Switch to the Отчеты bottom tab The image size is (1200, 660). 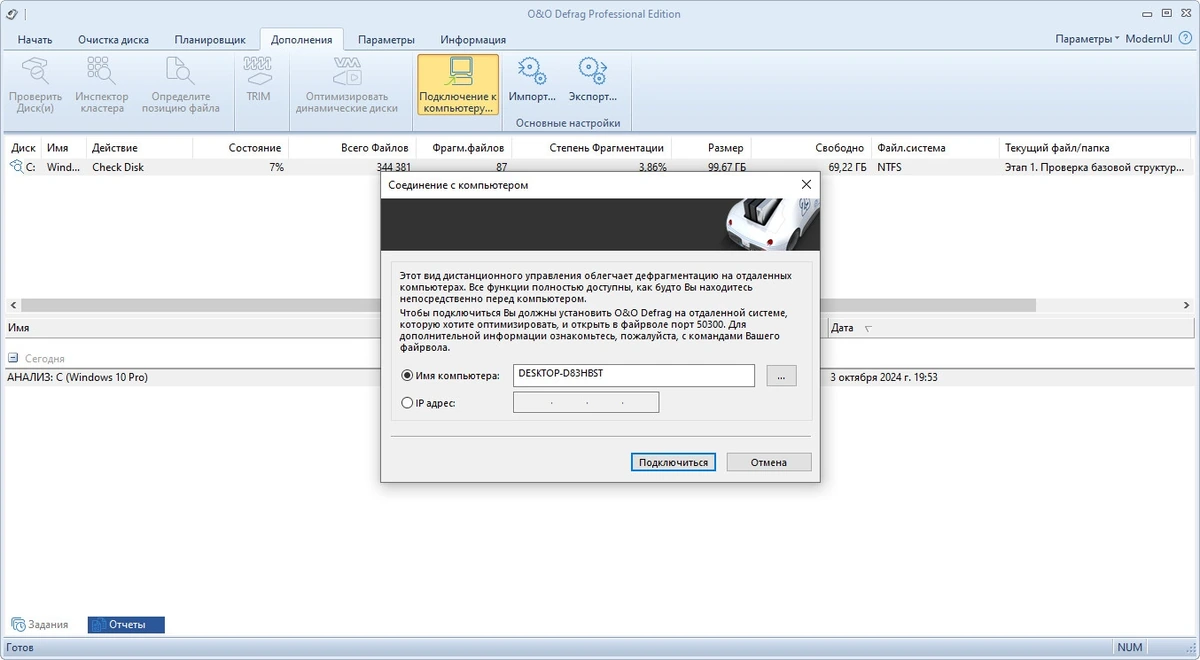click(126, 625)
